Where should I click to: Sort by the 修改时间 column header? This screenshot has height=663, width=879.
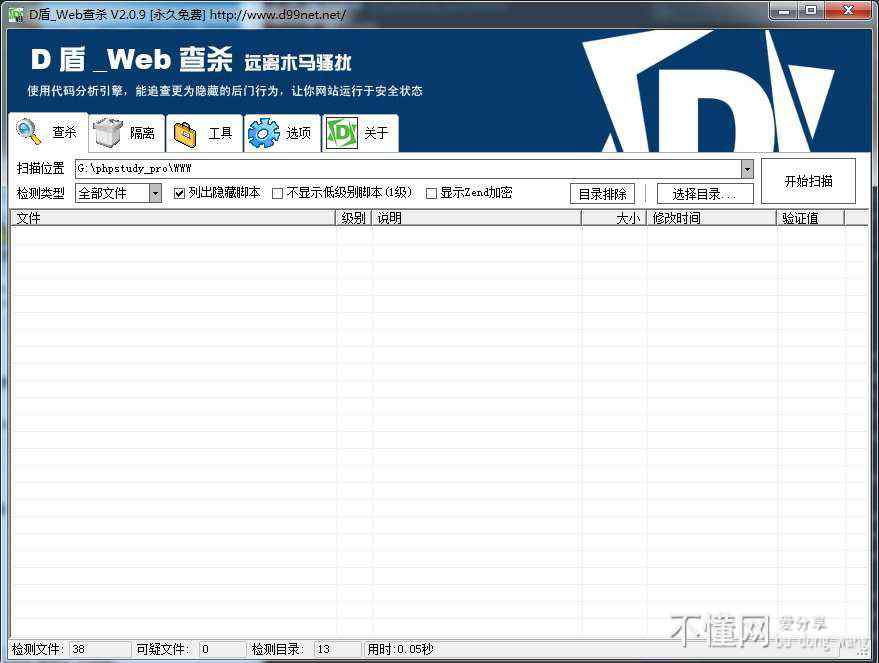click(711, 218)
